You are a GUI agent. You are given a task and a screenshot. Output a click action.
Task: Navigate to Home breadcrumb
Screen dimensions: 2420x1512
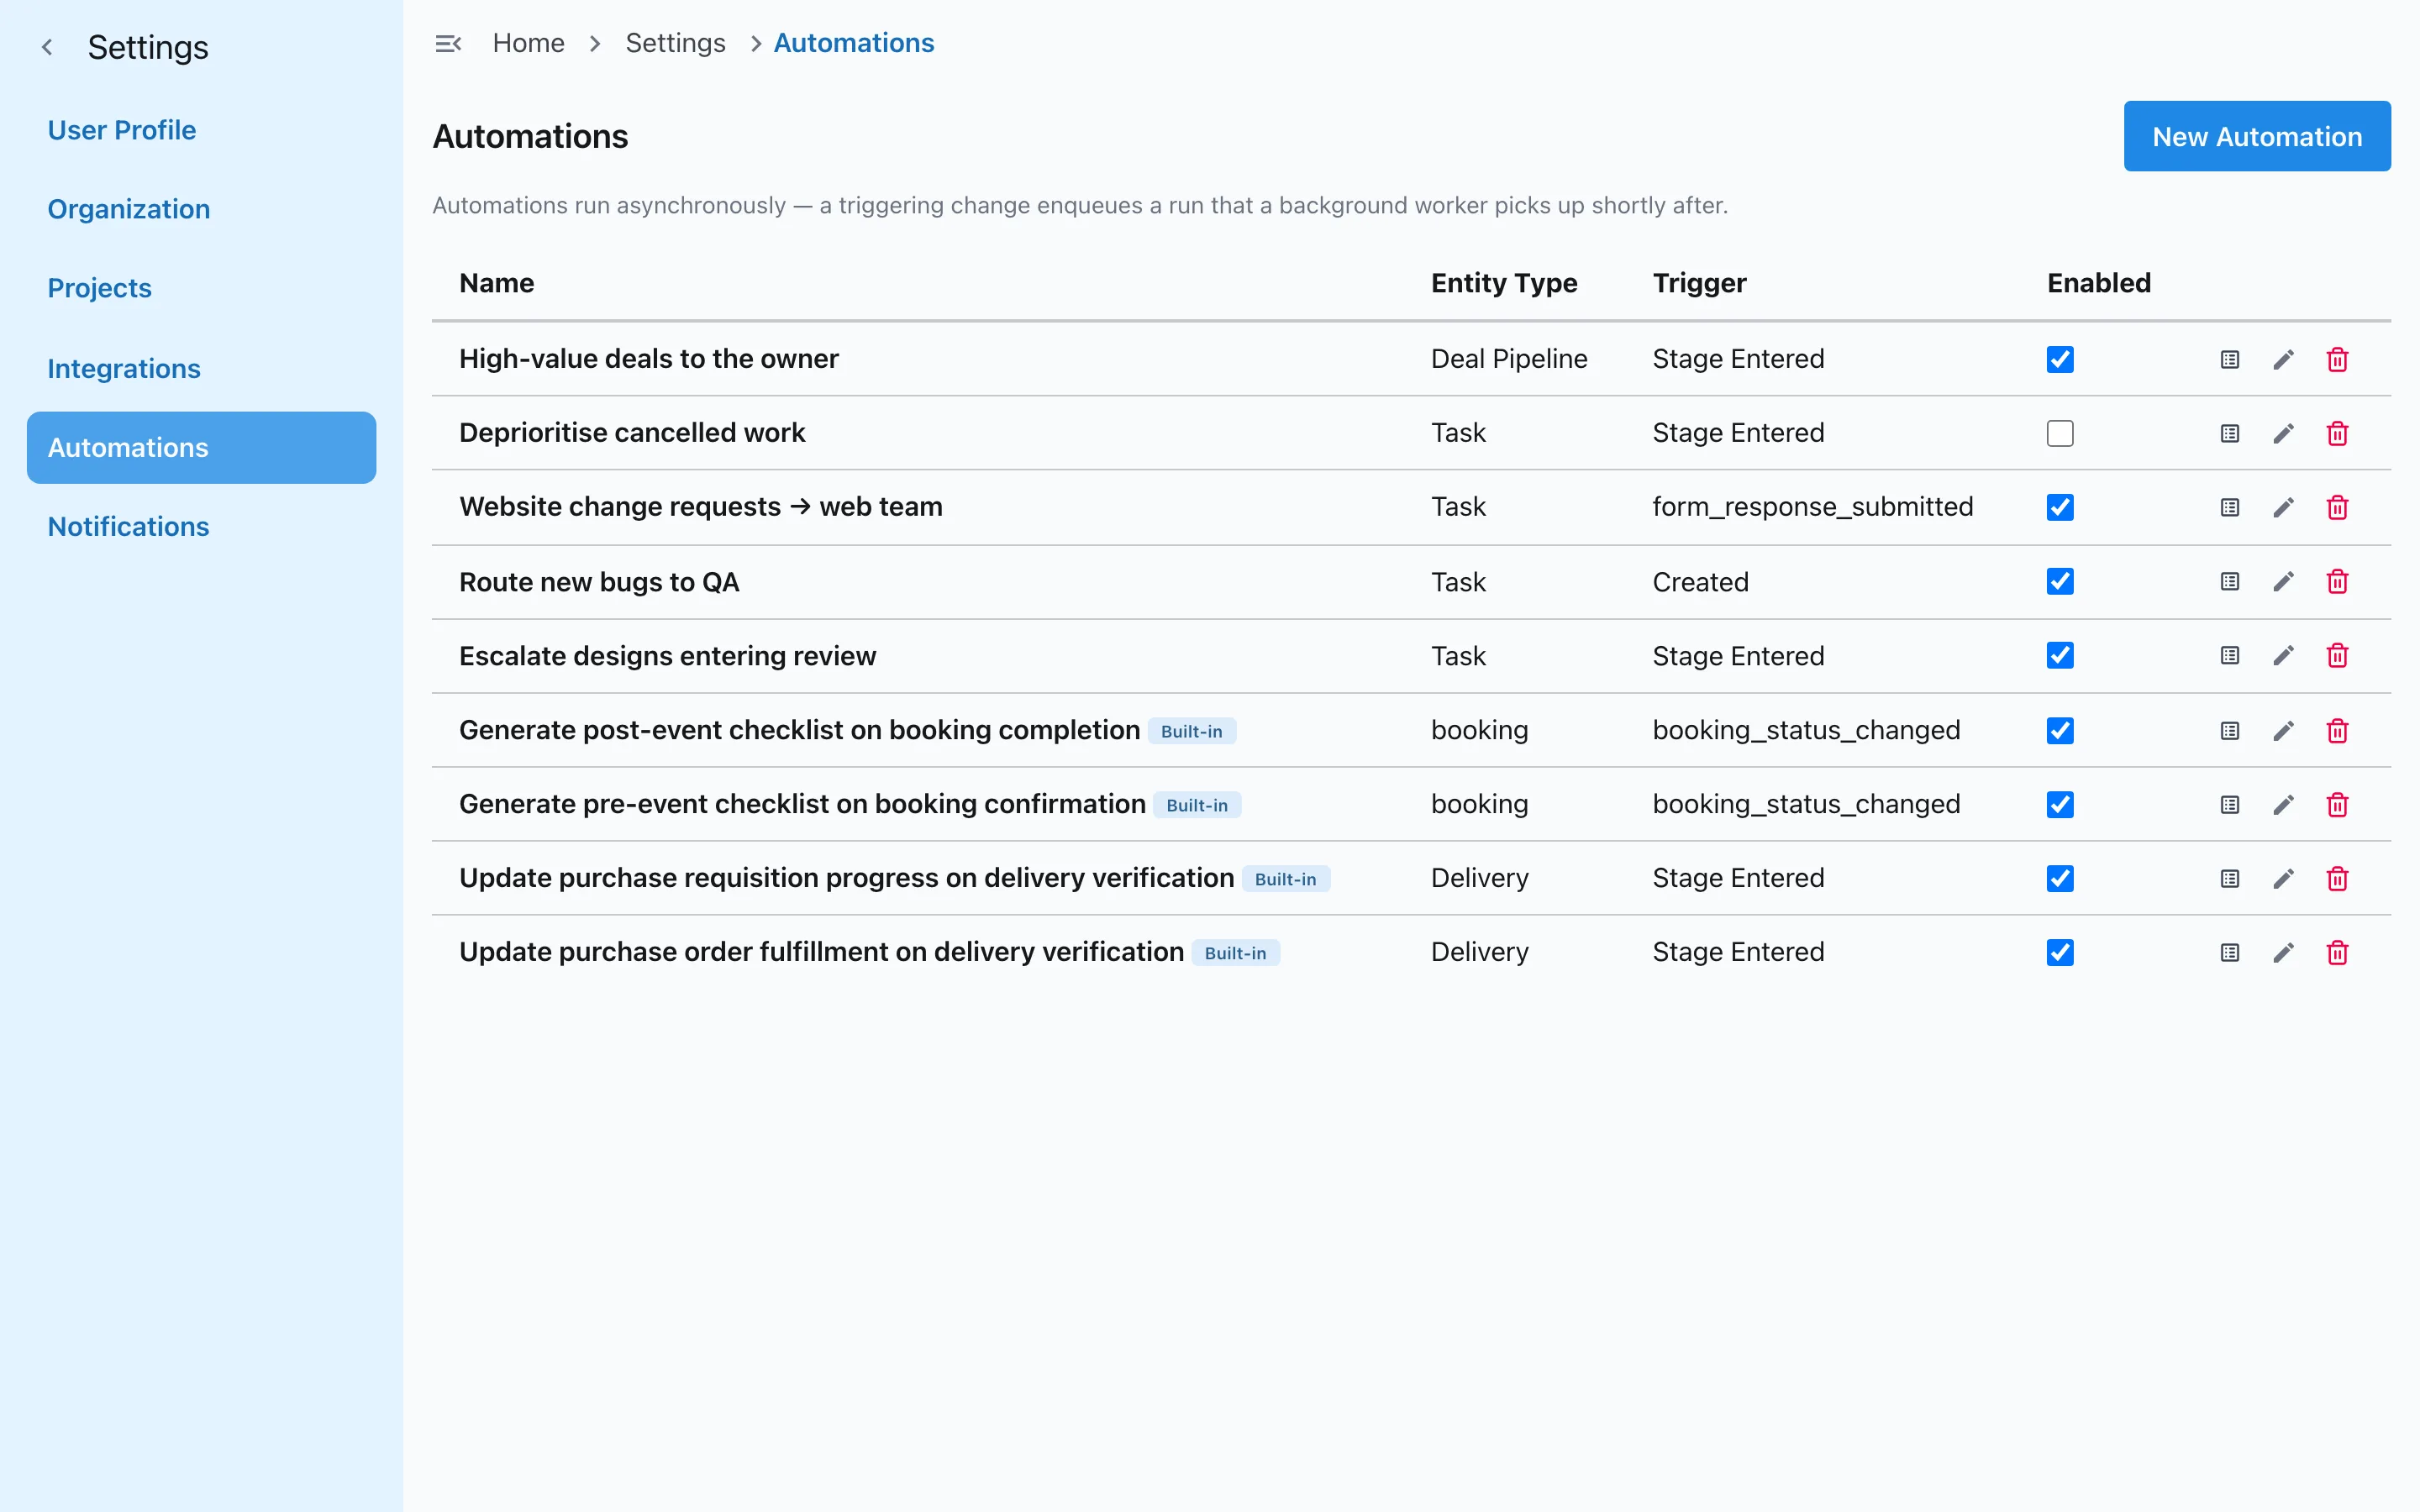tap(528, 43)
